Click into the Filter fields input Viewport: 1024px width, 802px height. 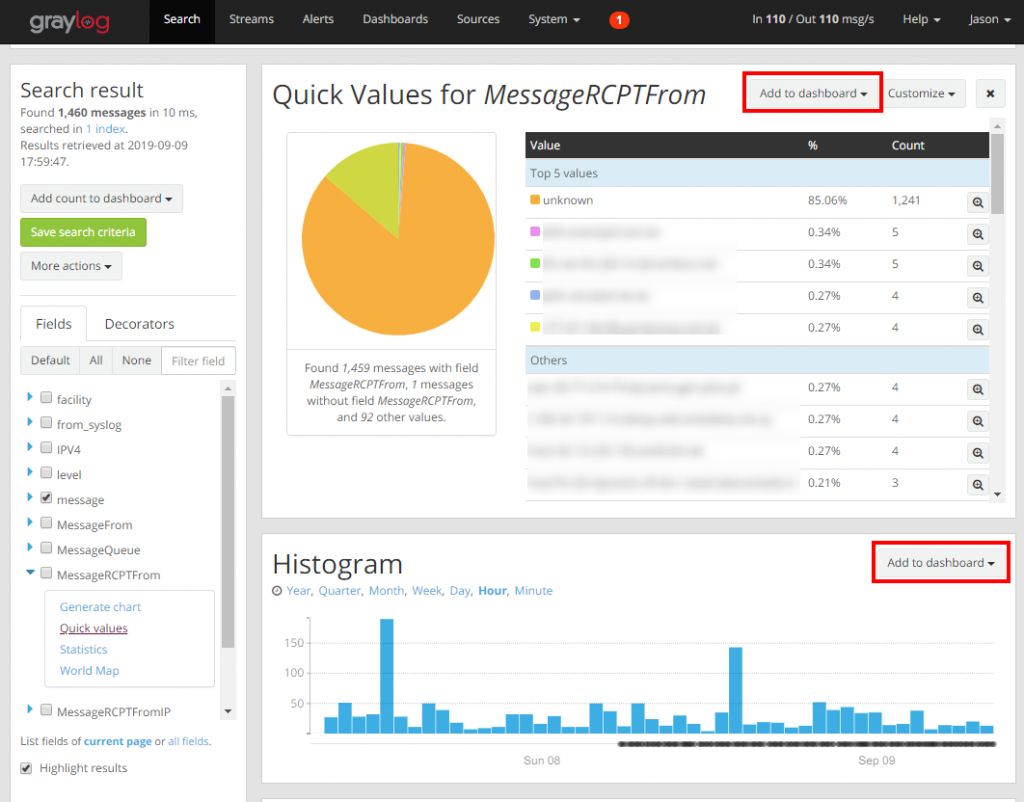coord(199,361)
